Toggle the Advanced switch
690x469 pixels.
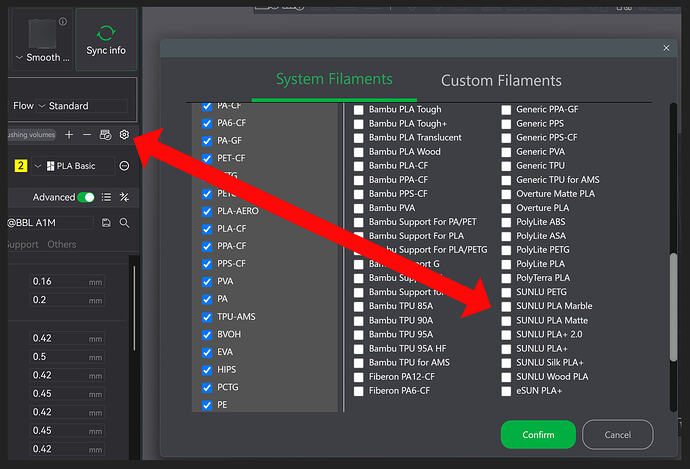(86, 197)
